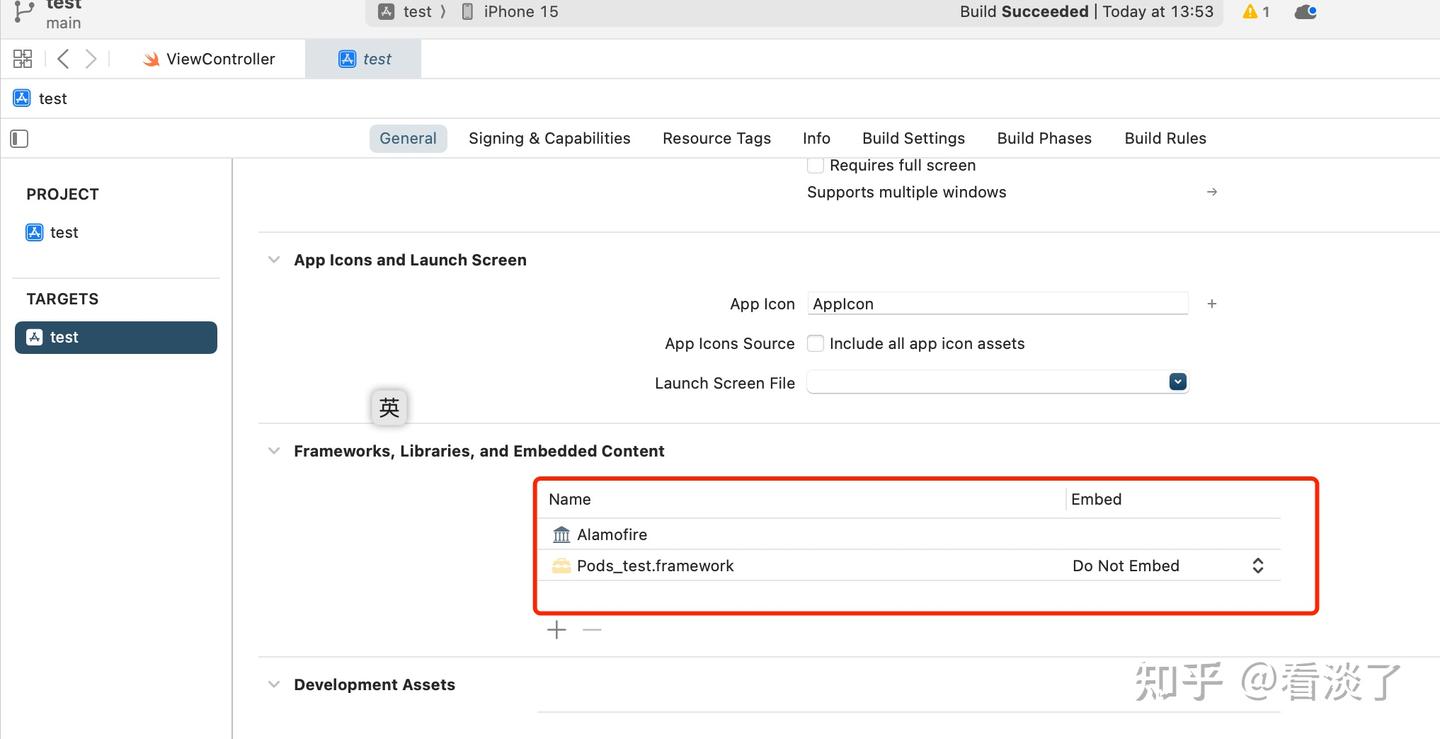Click the test scheme app icon

(386, 12)
